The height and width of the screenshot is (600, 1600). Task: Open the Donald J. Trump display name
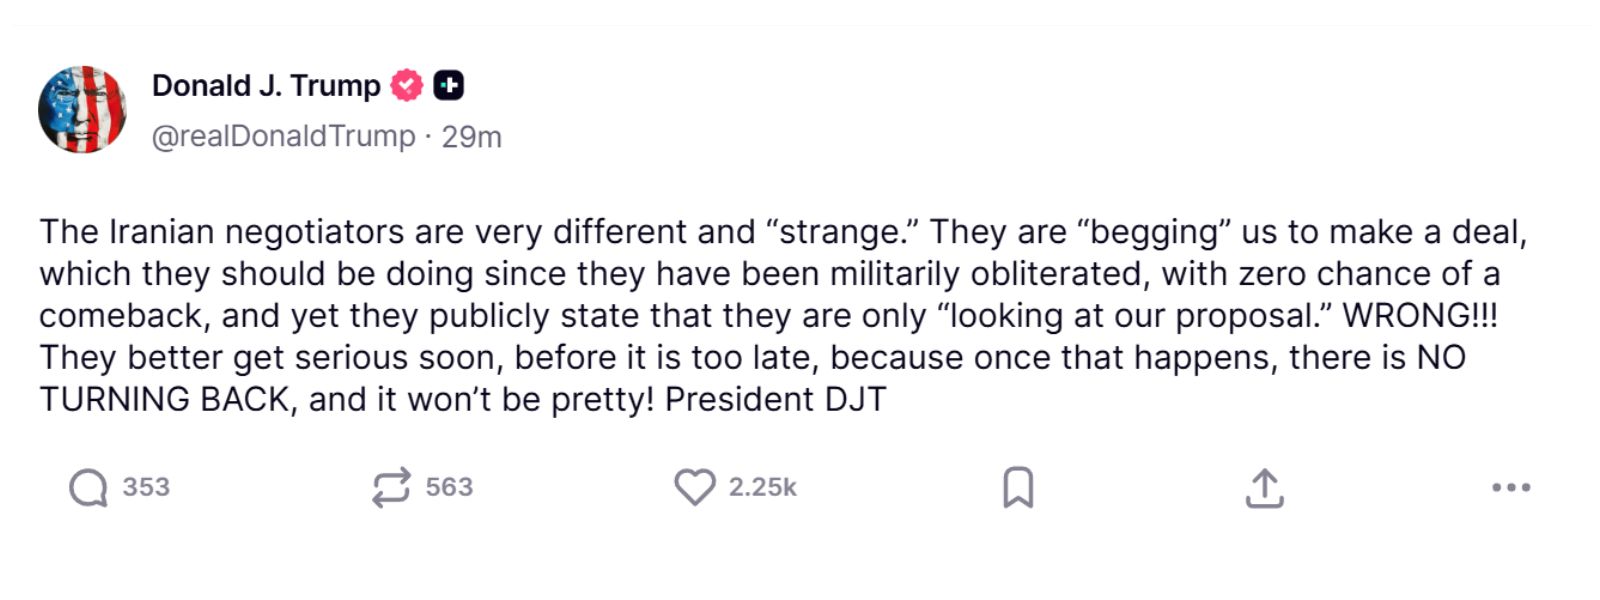[x=266, y=86]
